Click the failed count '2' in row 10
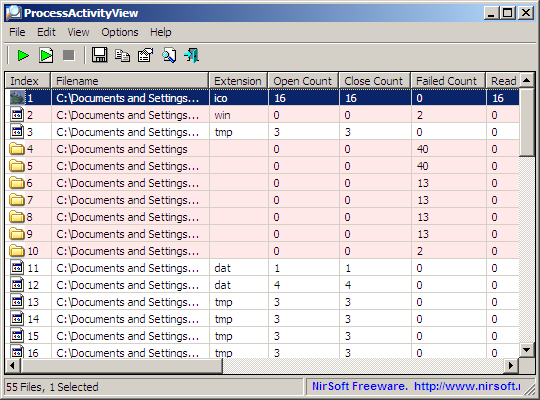This screenshot has height=400, width=540. click(419, 251)
